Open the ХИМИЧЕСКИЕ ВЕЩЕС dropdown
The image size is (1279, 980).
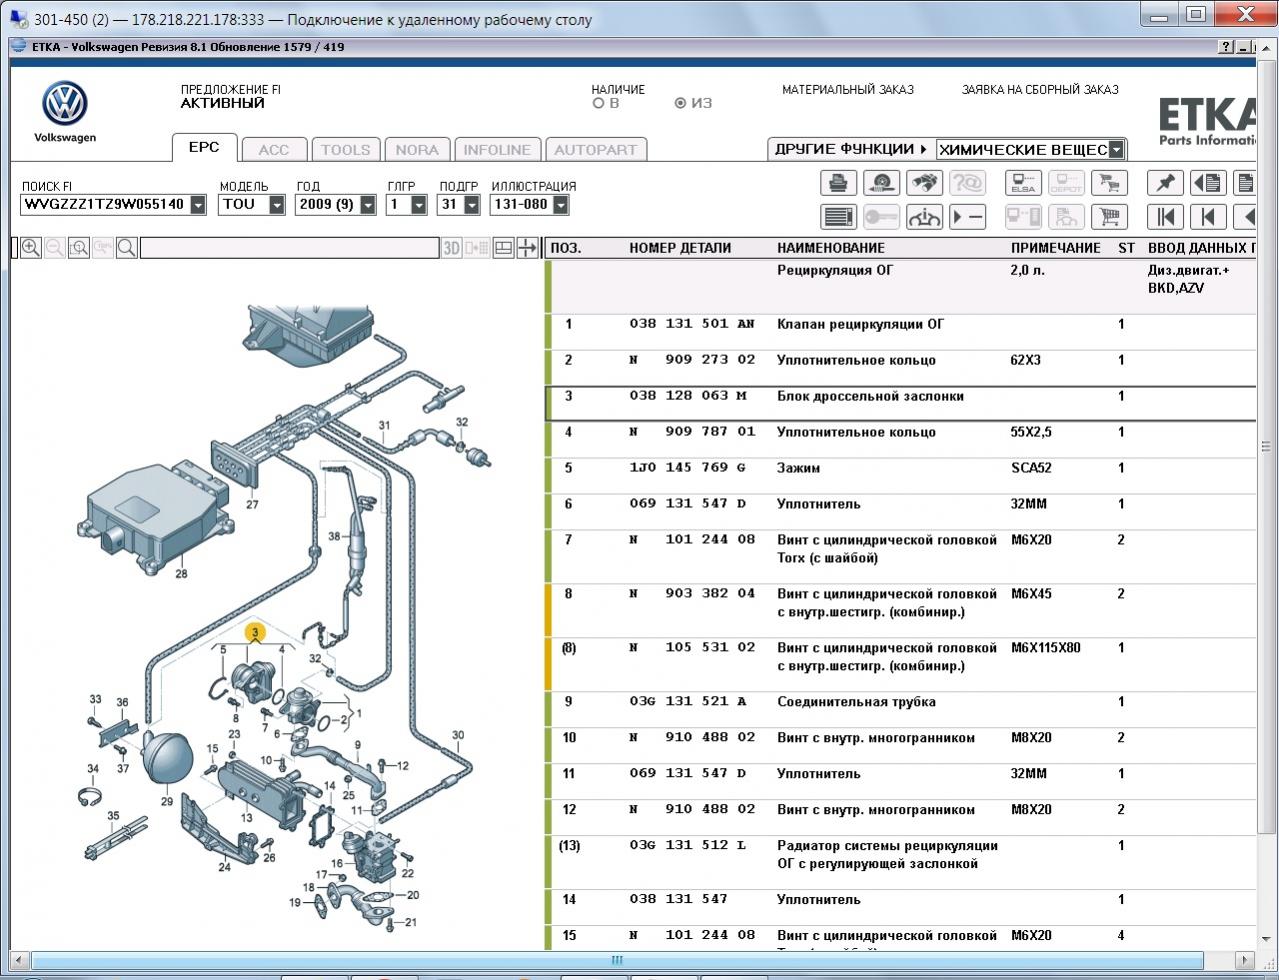click(1117, 150)
